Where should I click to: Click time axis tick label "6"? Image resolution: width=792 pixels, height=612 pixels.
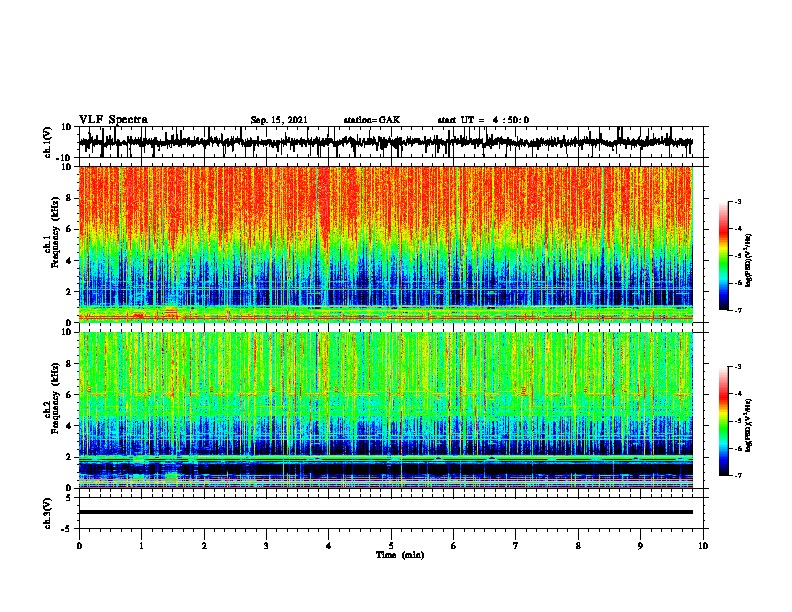(454, 546)
